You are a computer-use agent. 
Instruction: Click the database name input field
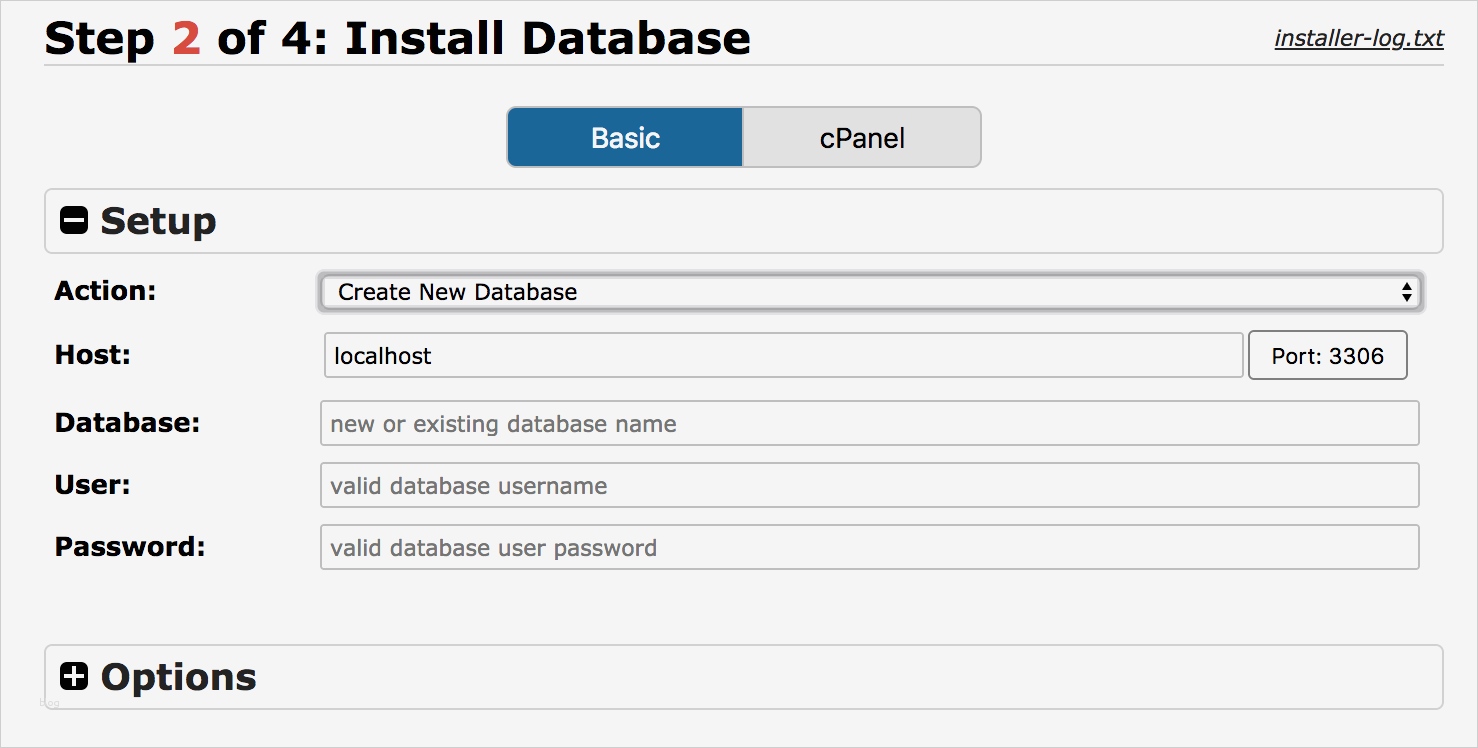(x=869, y=424)
